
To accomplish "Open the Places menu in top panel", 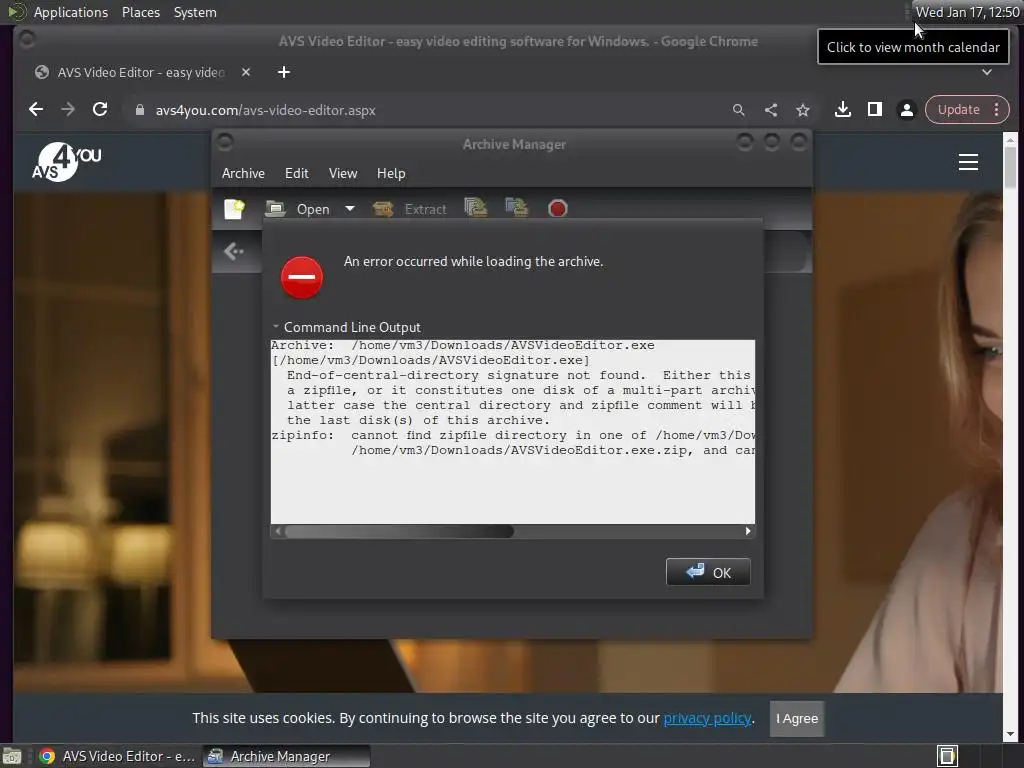I will 140,12.
